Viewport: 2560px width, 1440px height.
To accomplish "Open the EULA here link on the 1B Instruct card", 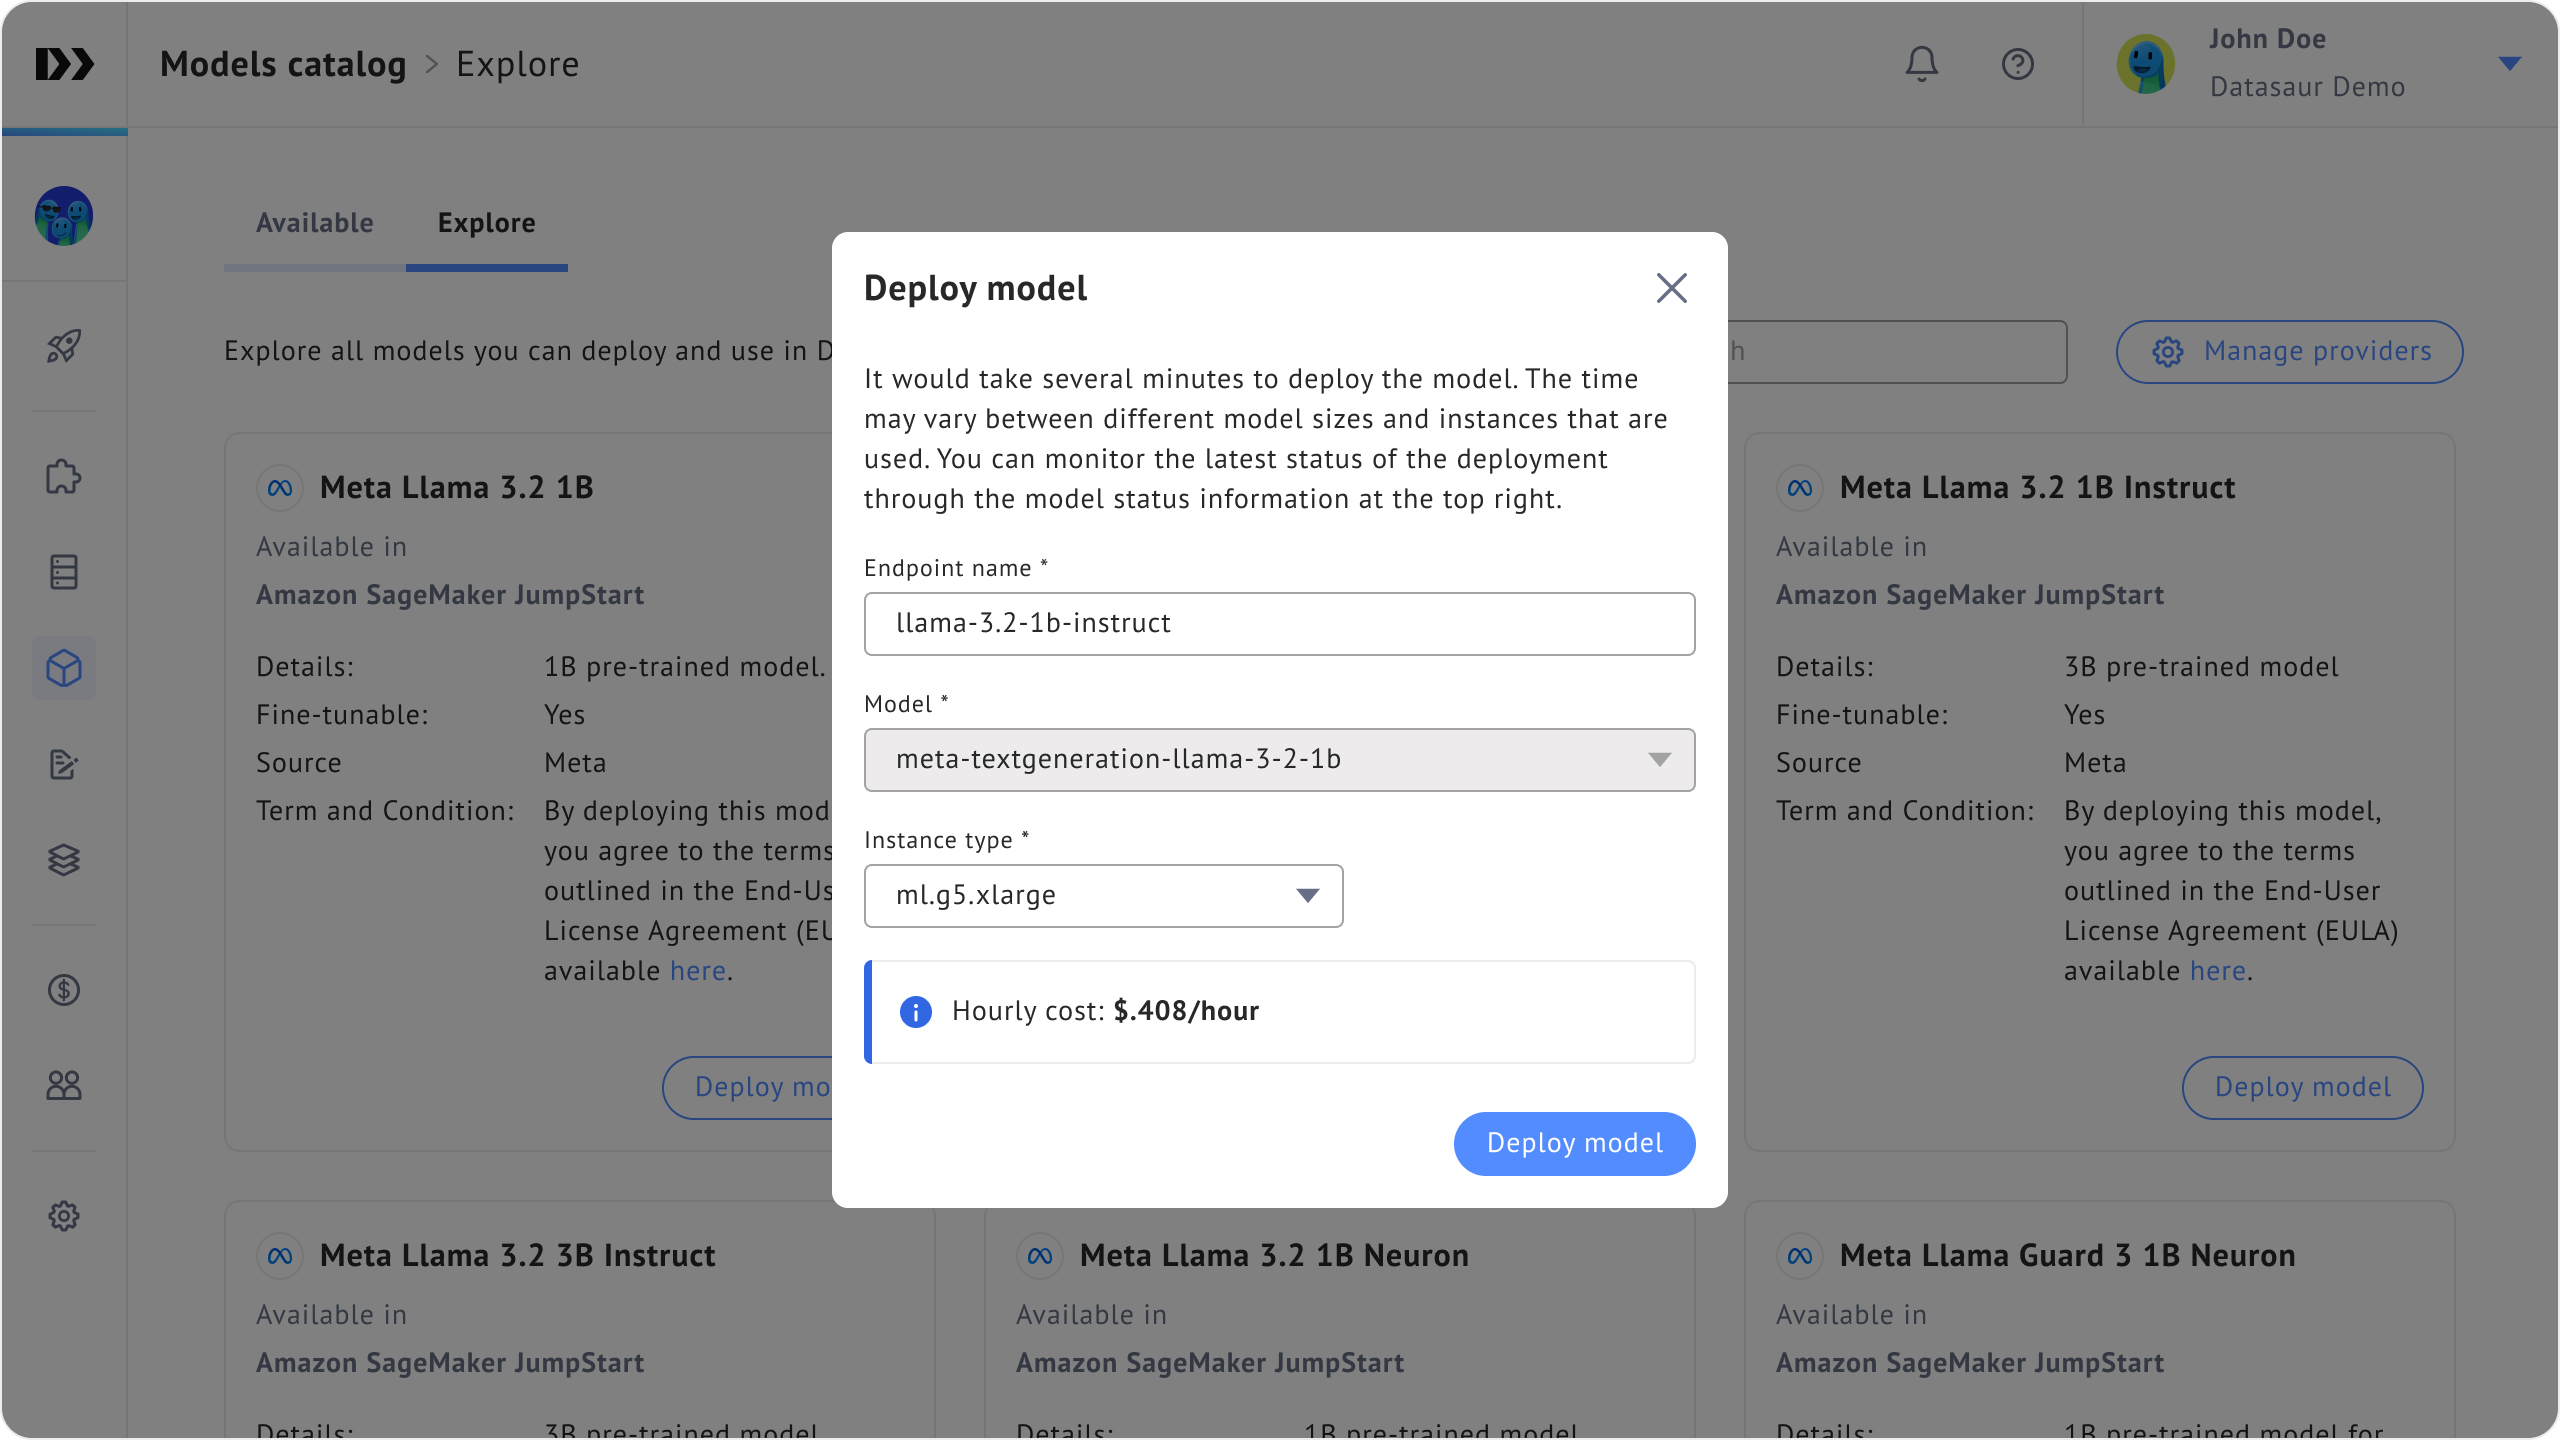I will pos(2217,971).
